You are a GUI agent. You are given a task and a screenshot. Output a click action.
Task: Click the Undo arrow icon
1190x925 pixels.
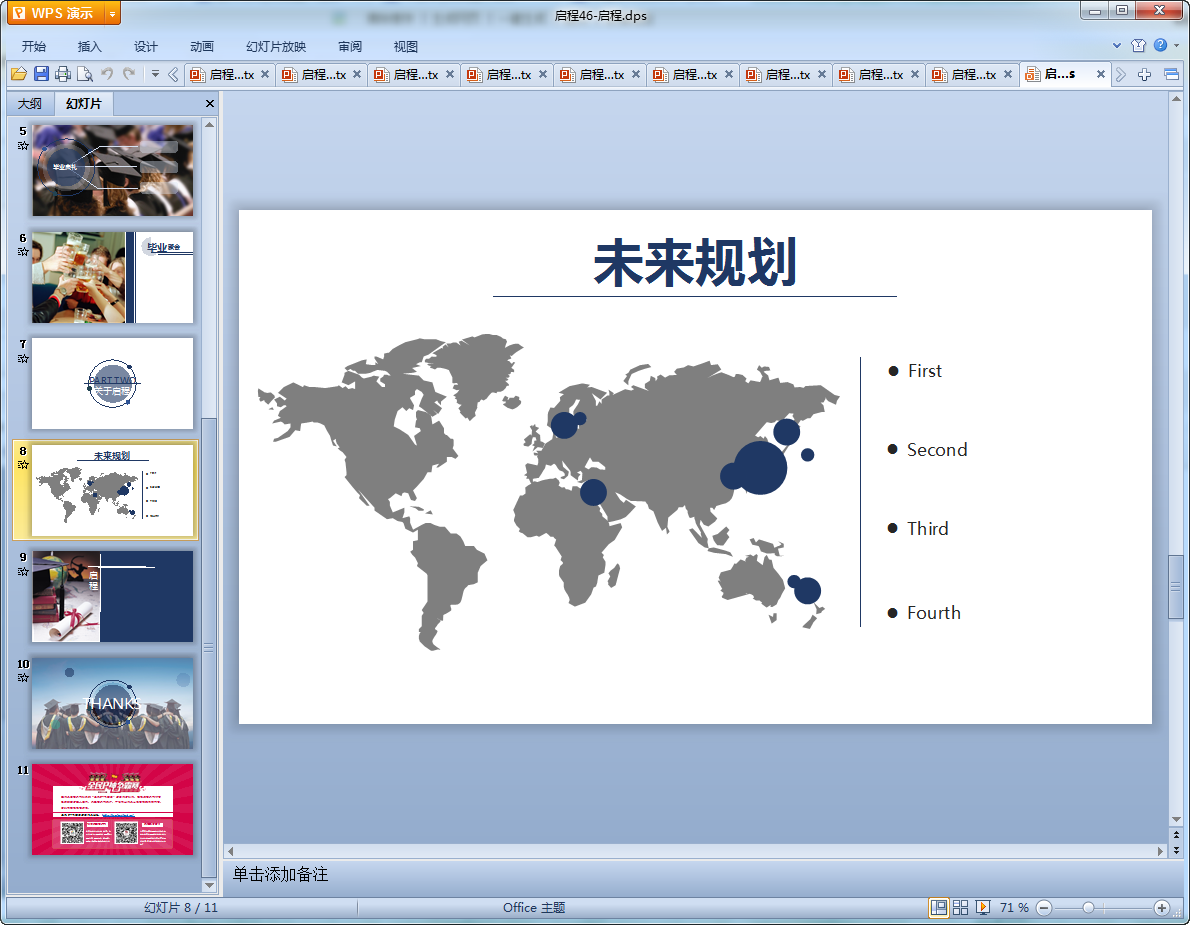pyautogui.click(x=107, y=74)
